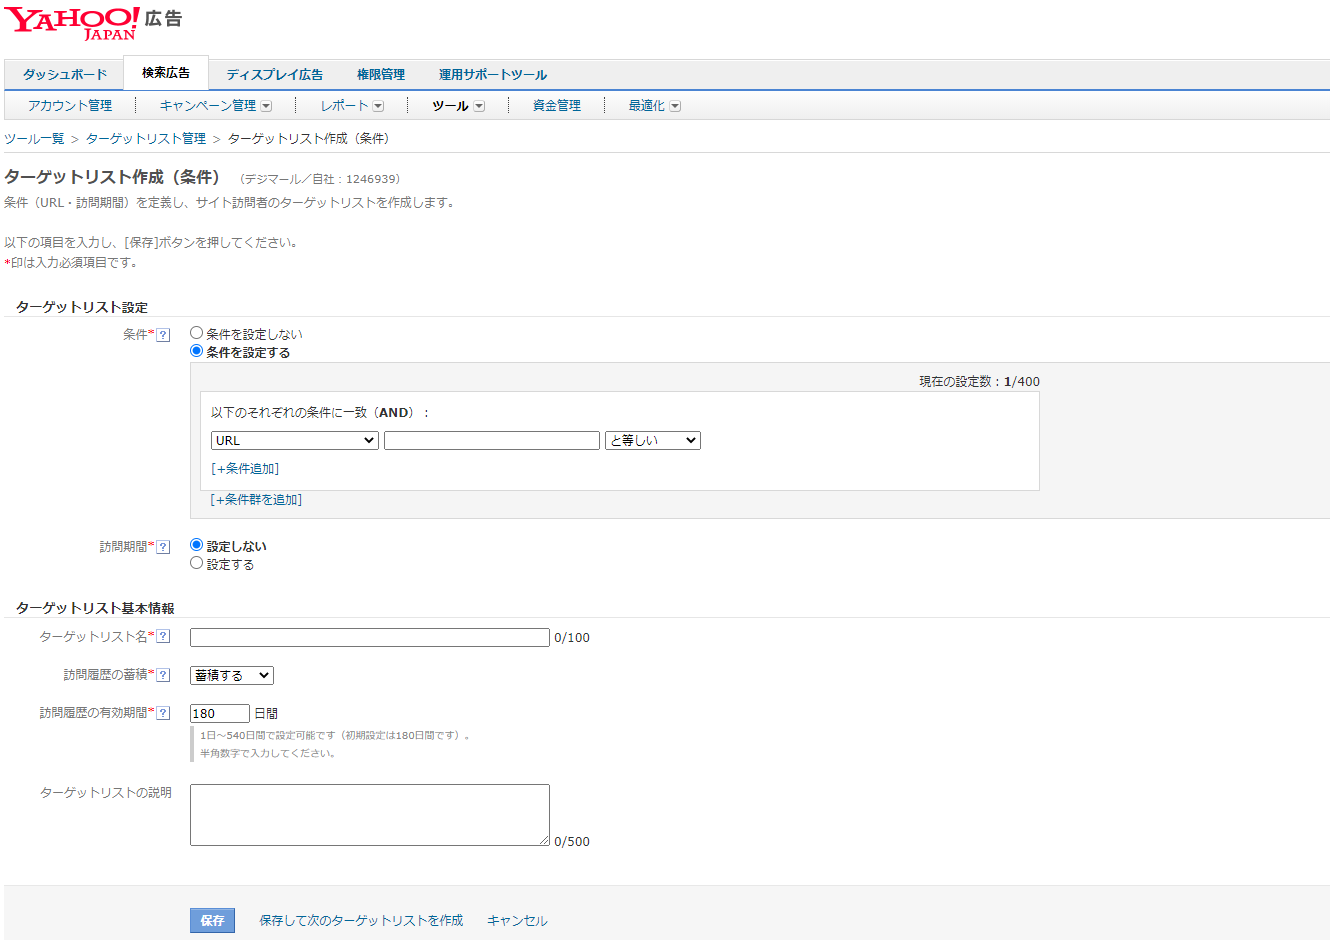The height and width of the screenshot is (940, 1330).
Task: Open help icon next to 訪問履歴の有効期間
Action: tap(163, 713)
